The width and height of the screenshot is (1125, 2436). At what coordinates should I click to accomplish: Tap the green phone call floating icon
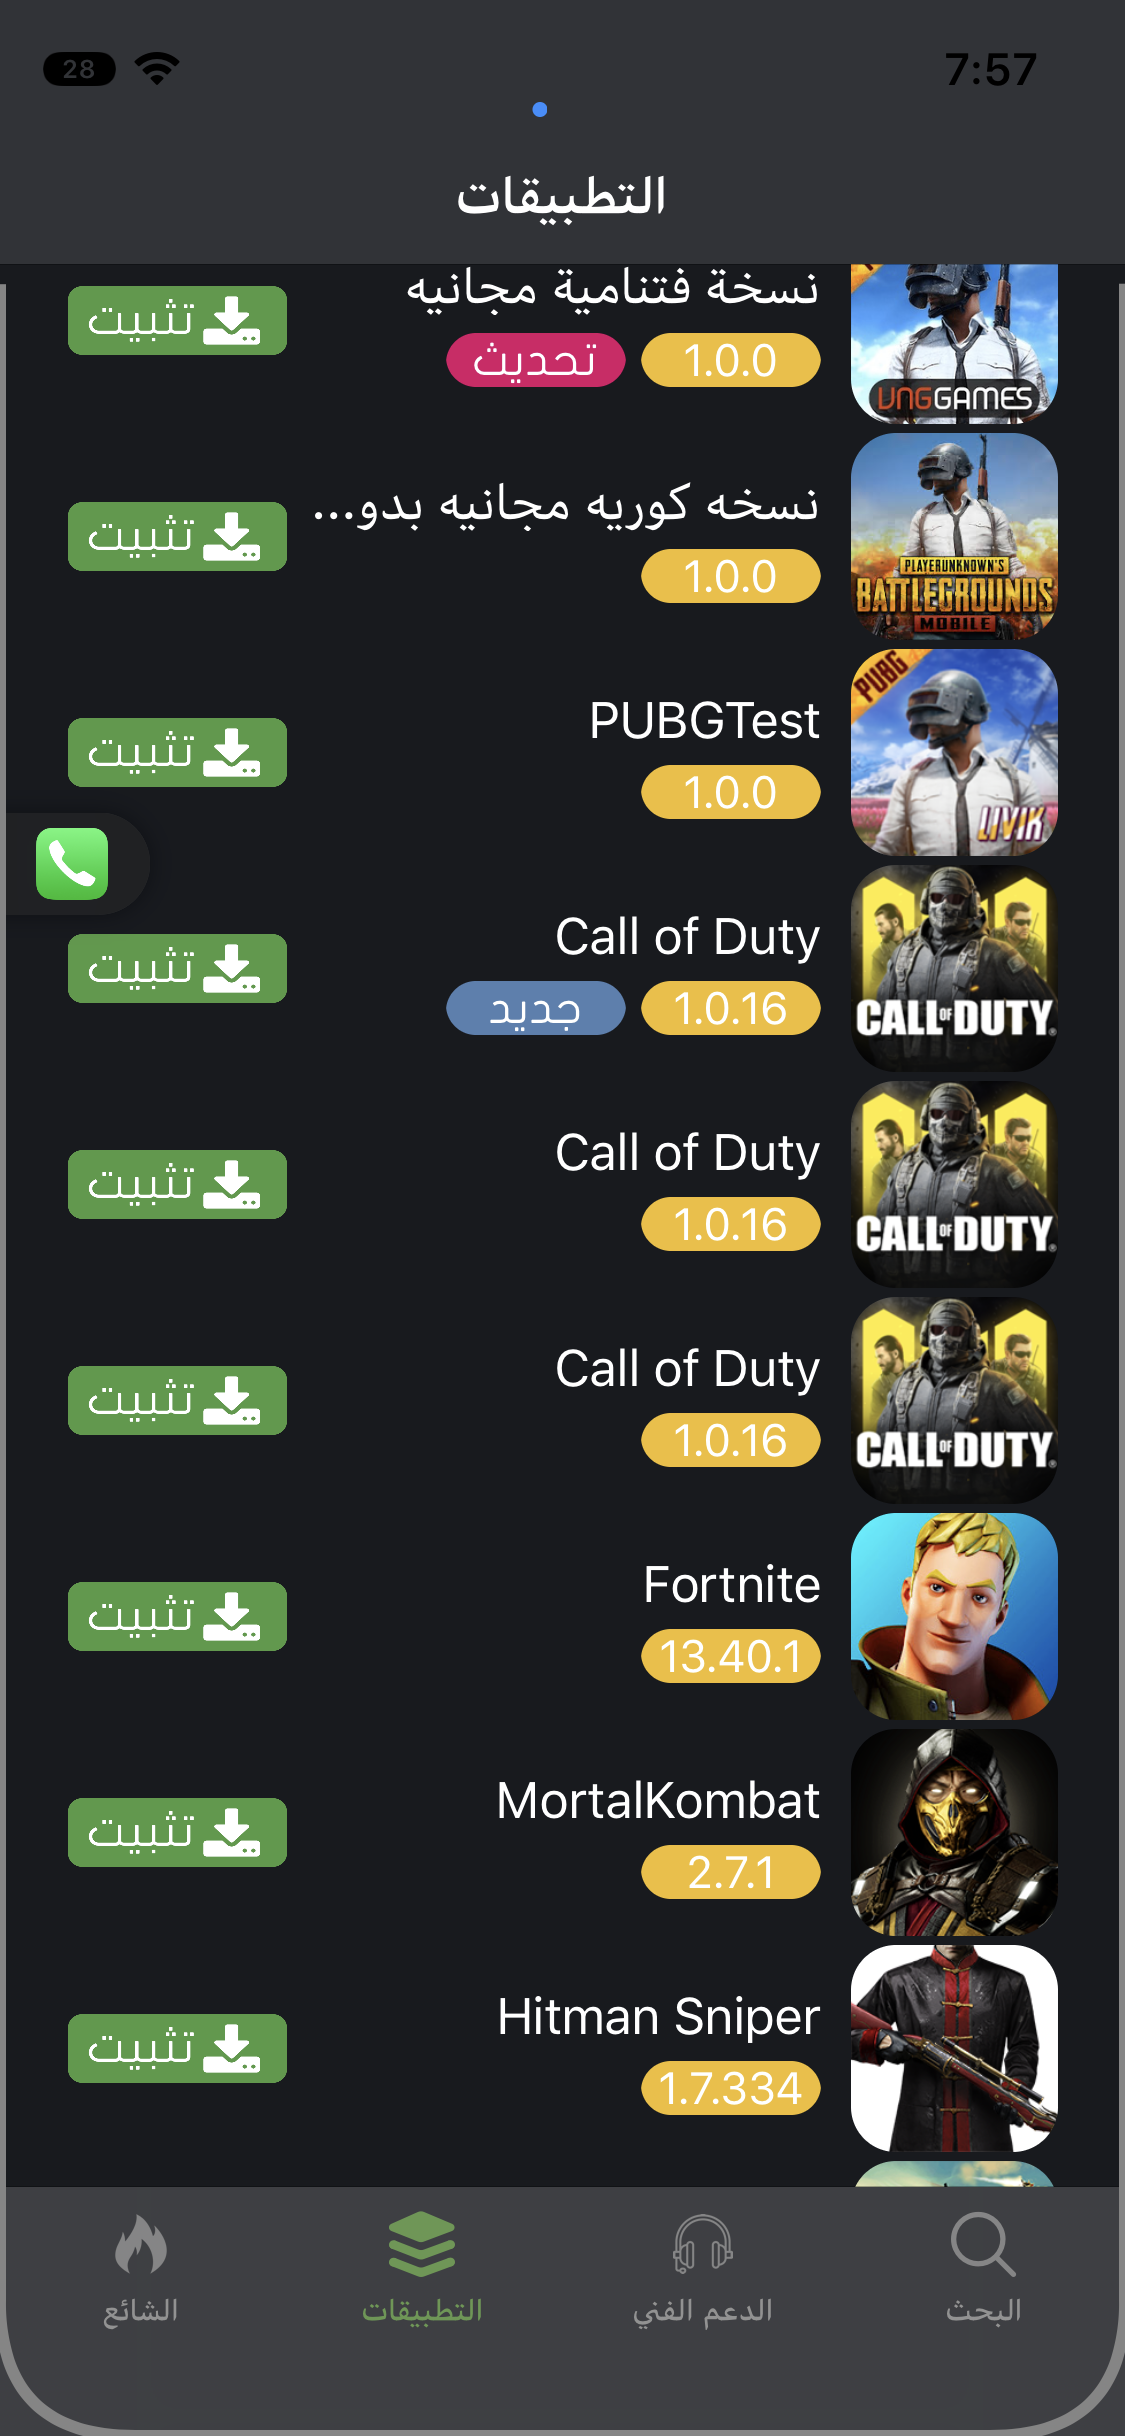coord(72,863)
